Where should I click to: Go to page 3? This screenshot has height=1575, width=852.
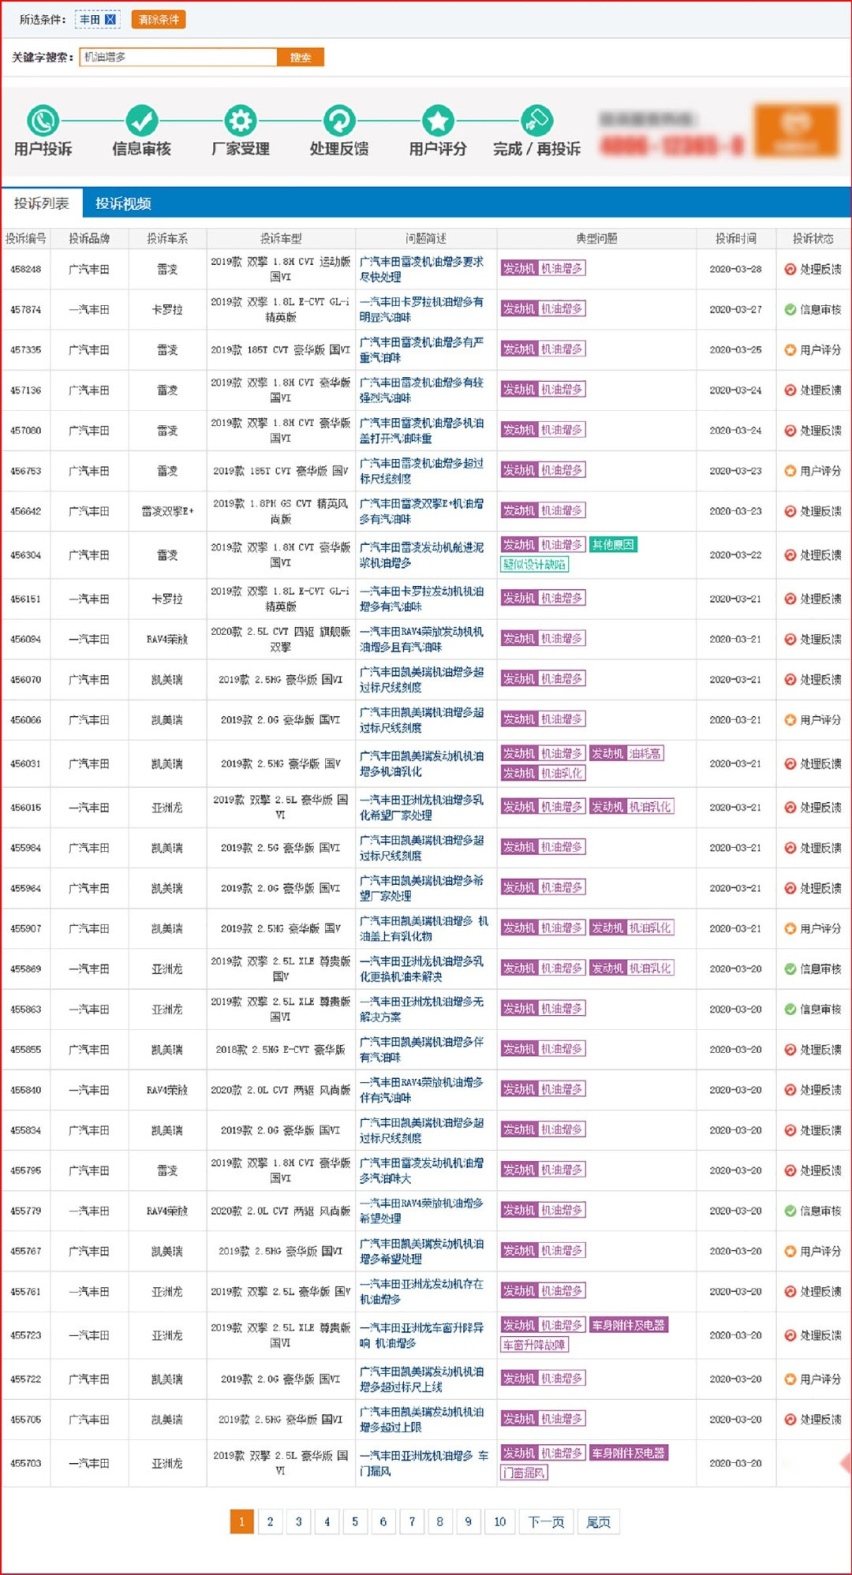click(x=298, y=1522)
